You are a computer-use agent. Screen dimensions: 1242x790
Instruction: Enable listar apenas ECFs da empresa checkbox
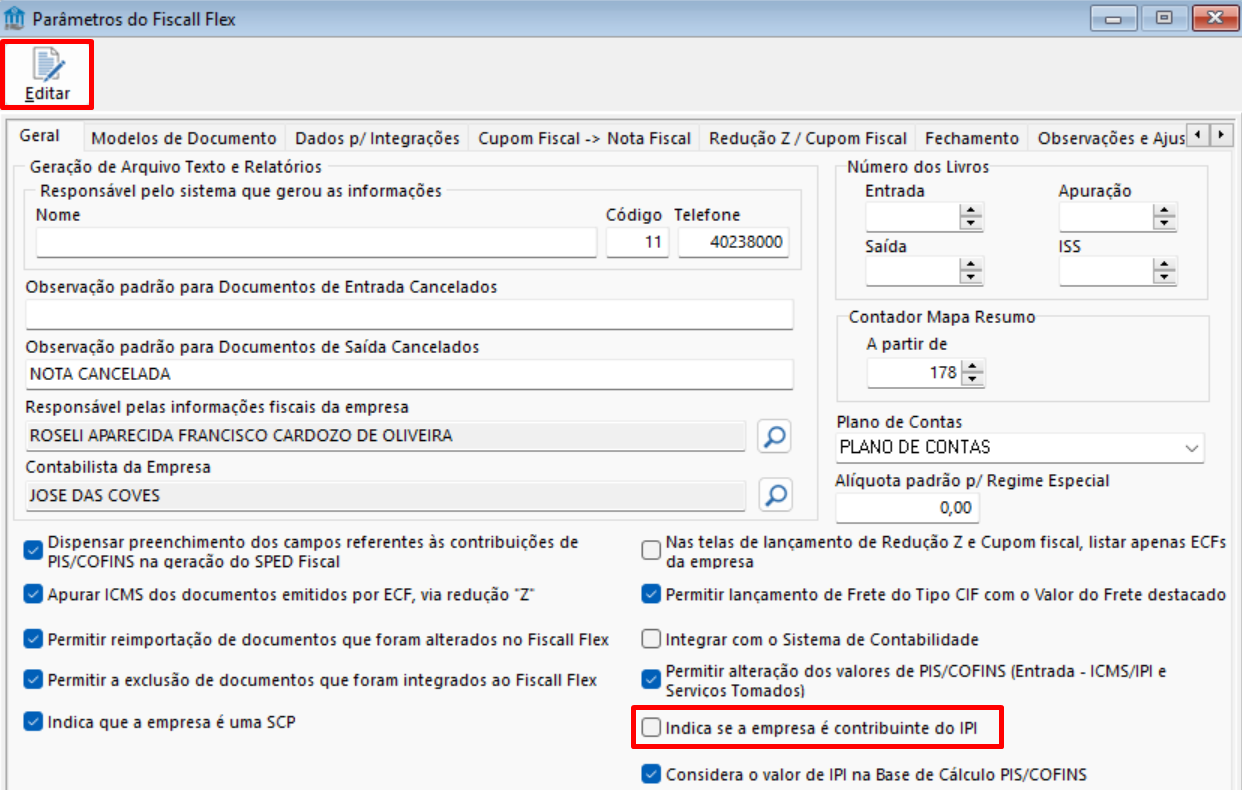pos(651,550)
